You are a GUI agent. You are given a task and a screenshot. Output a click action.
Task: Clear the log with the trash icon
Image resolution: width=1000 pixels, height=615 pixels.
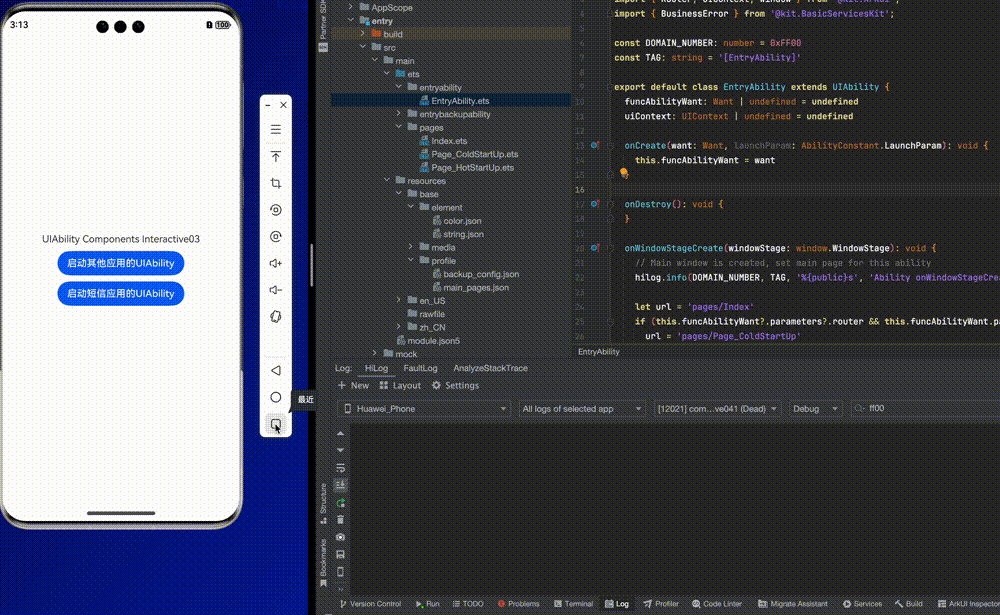[341, 520]
